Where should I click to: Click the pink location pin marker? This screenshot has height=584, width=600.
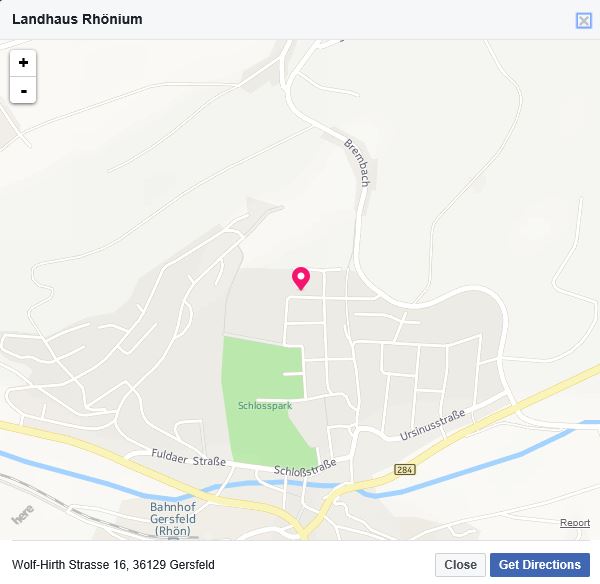click(x=301, y=278)
